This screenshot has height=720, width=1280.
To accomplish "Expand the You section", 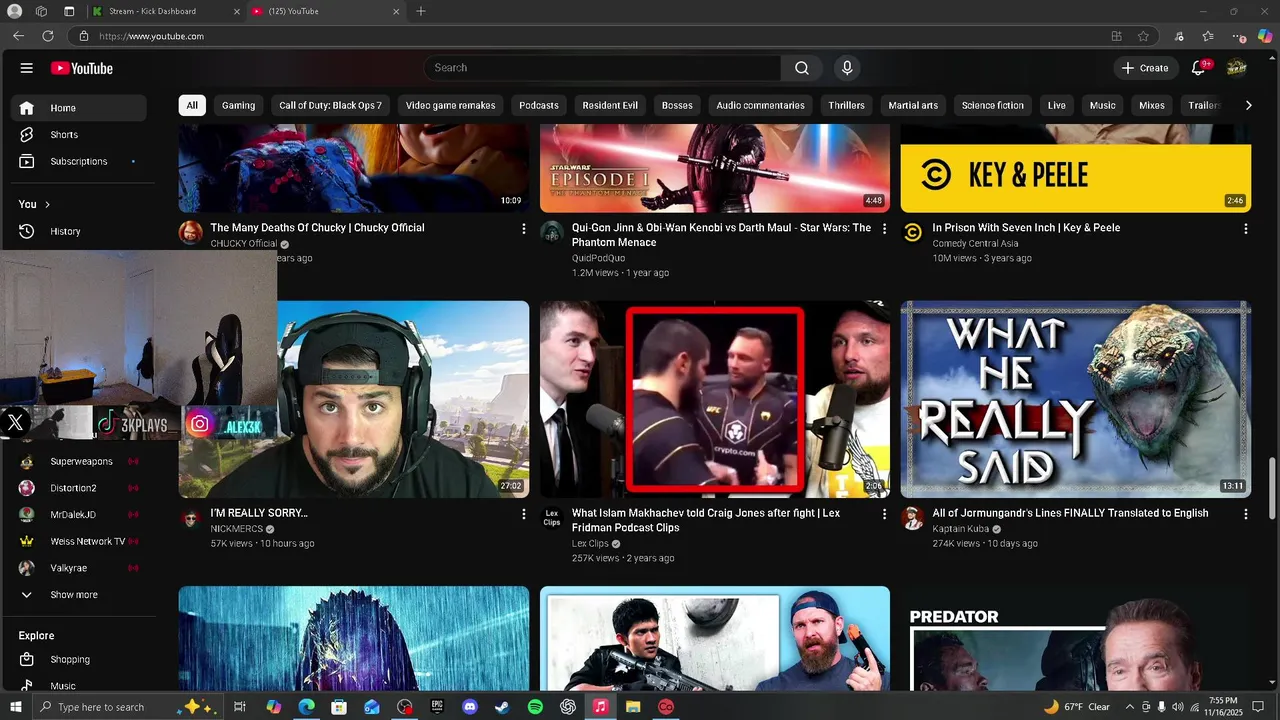I will coord(34,204).
